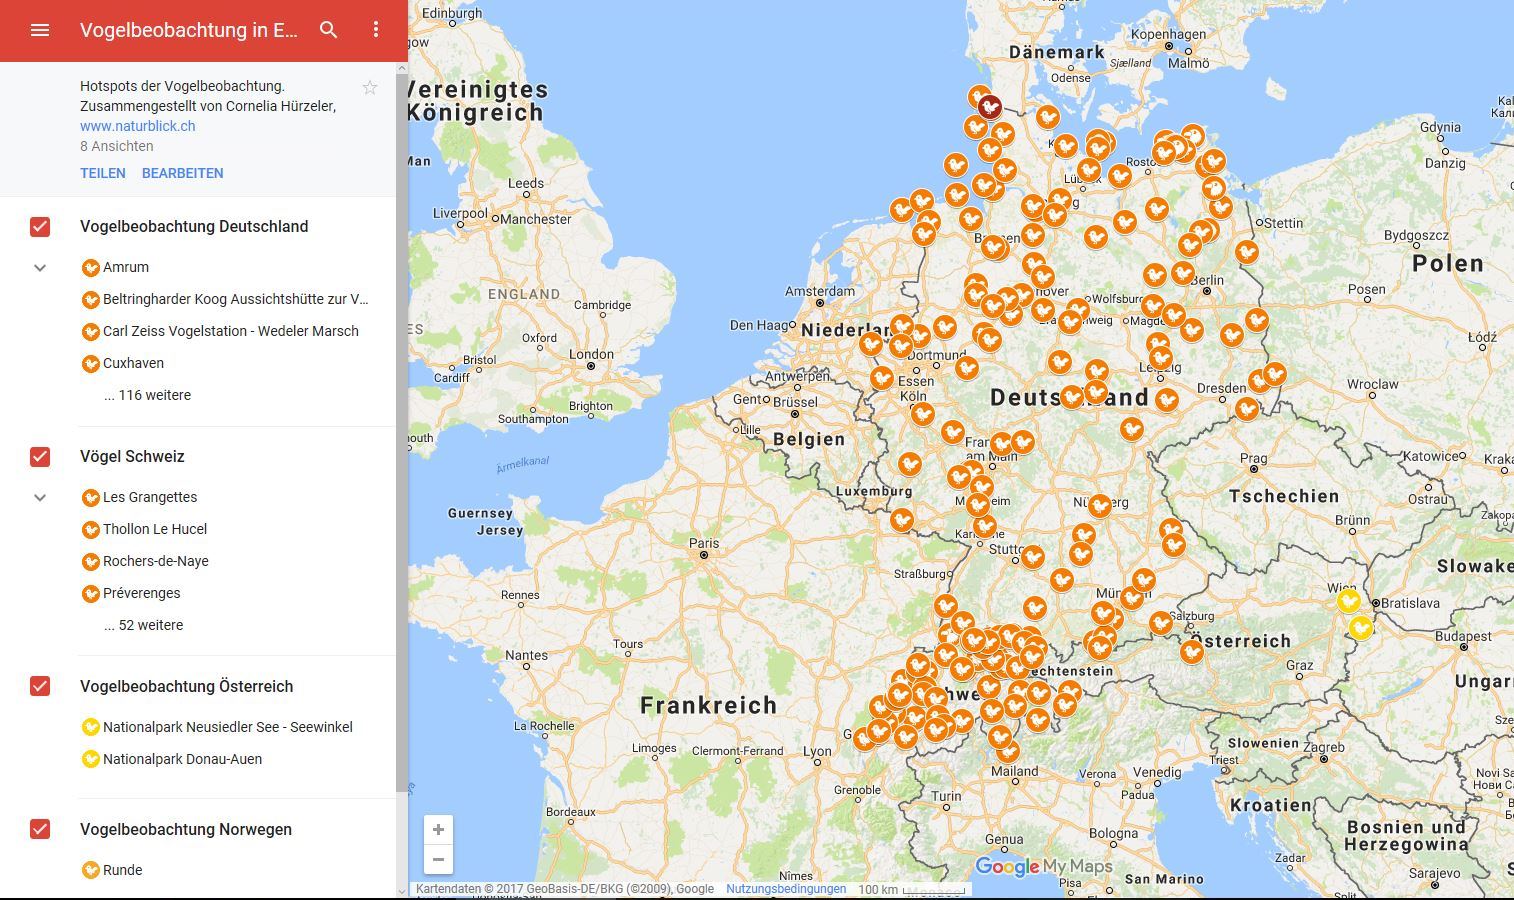Image resolution: width=1514 pixels, height=900 pixels.
Task: Uncheck the Vogelbeobachtung Deutschland layer
Action: 40,227
